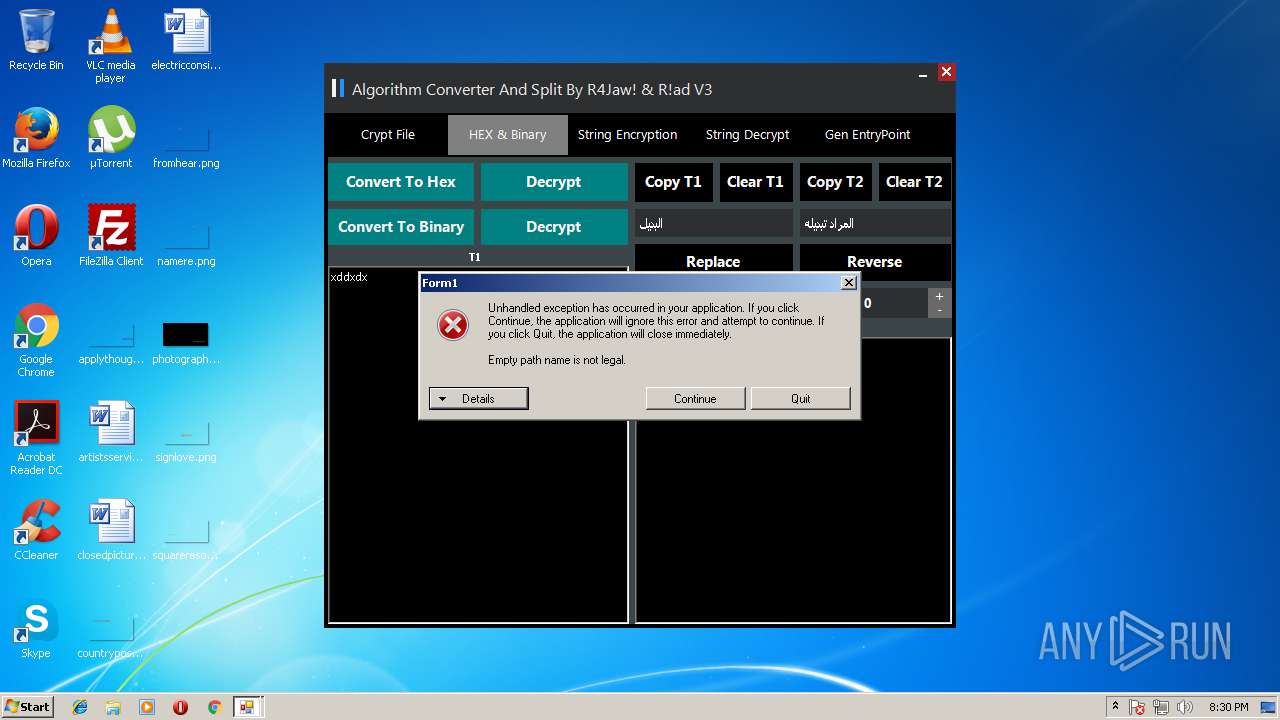1280x720 pixels.
Task: Select the squarereso file icon
Action: tap(186, 538)
